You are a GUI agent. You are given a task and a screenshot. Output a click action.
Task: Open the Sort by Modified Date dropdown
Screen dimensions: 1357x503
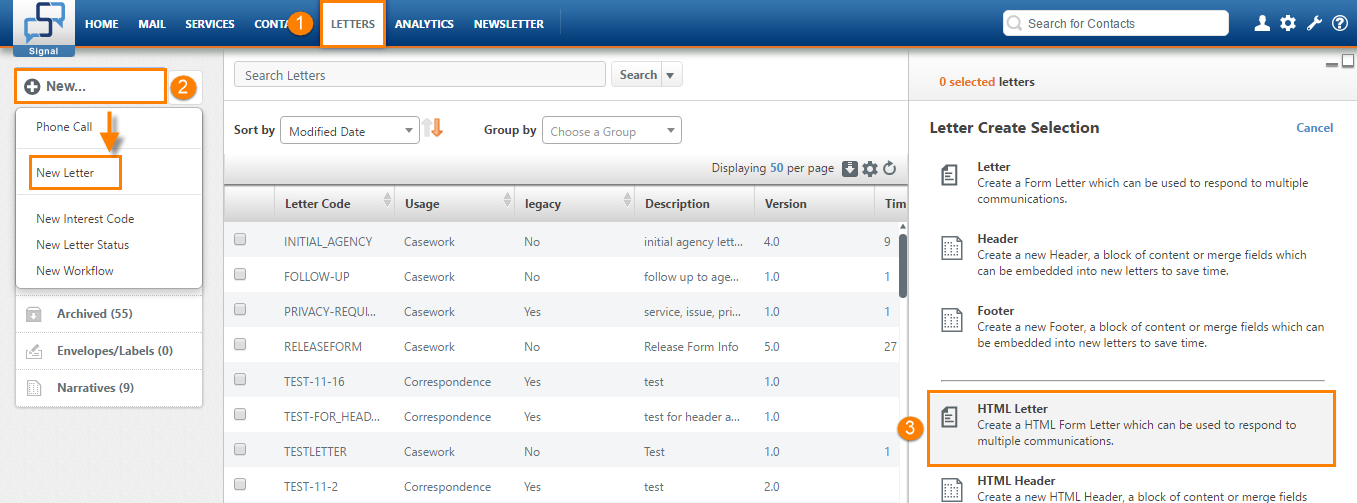pyautogui.click(x=350, y=131)
